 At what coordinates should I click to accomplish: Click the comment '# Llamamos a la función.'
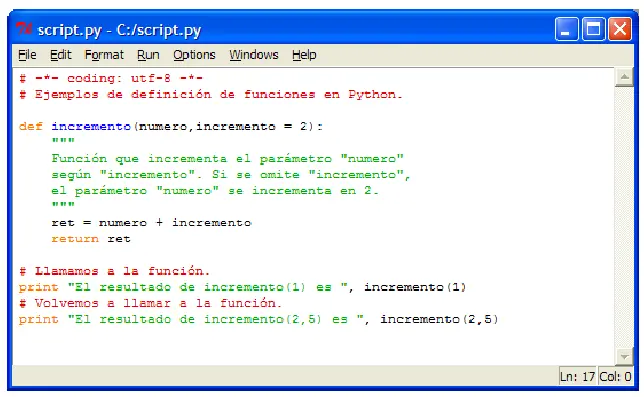114,271
